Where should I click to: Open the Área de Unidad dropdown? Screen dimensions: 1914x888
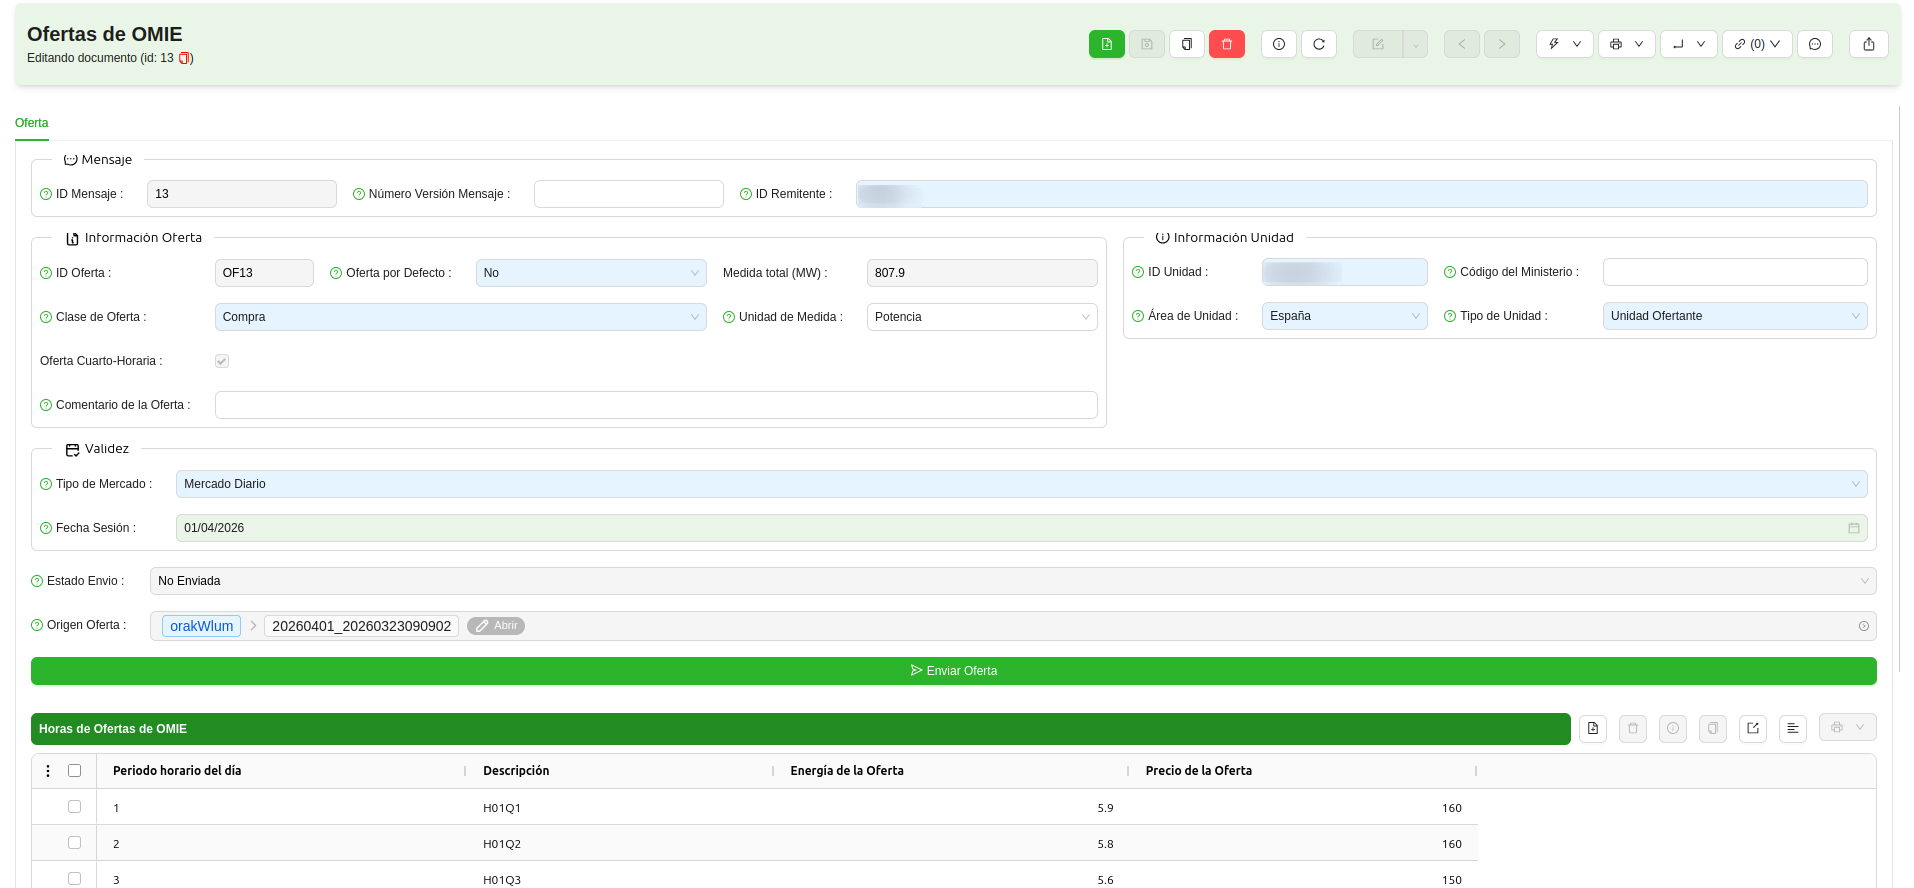1343,316
